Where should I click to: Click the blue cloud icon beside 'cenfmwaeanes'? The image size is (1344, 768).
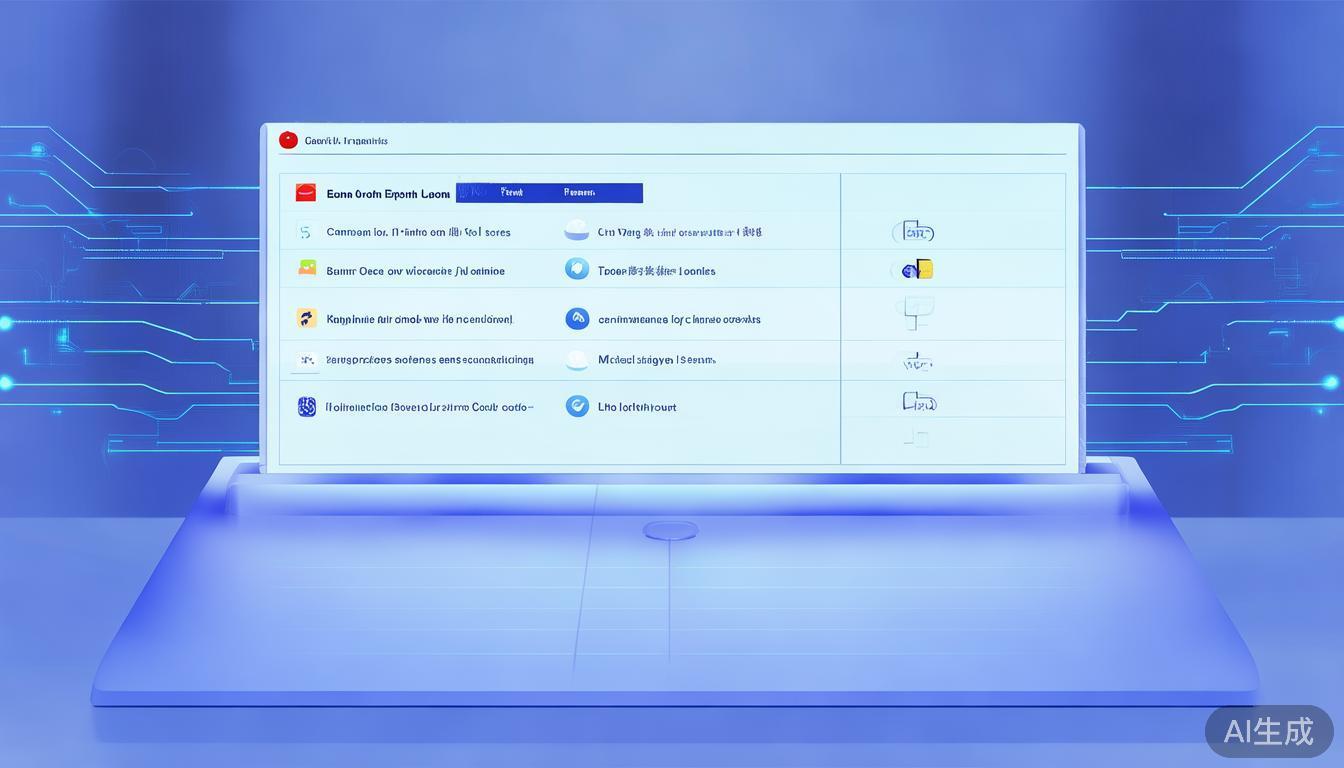[577, 319]
